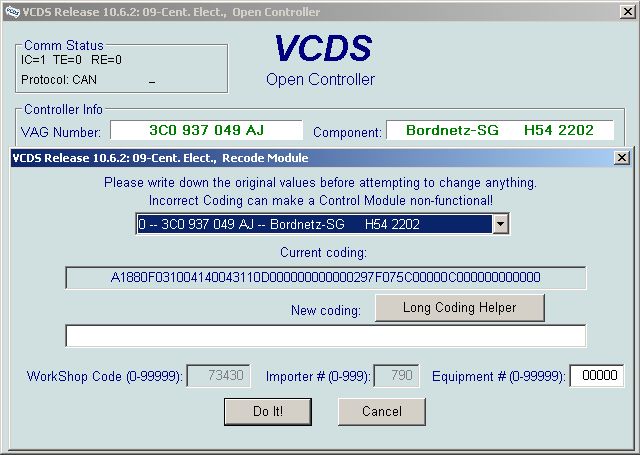640x455 pixels.
Task: Click the Equipment # (0-99999) label
Action: click(499, 376)
